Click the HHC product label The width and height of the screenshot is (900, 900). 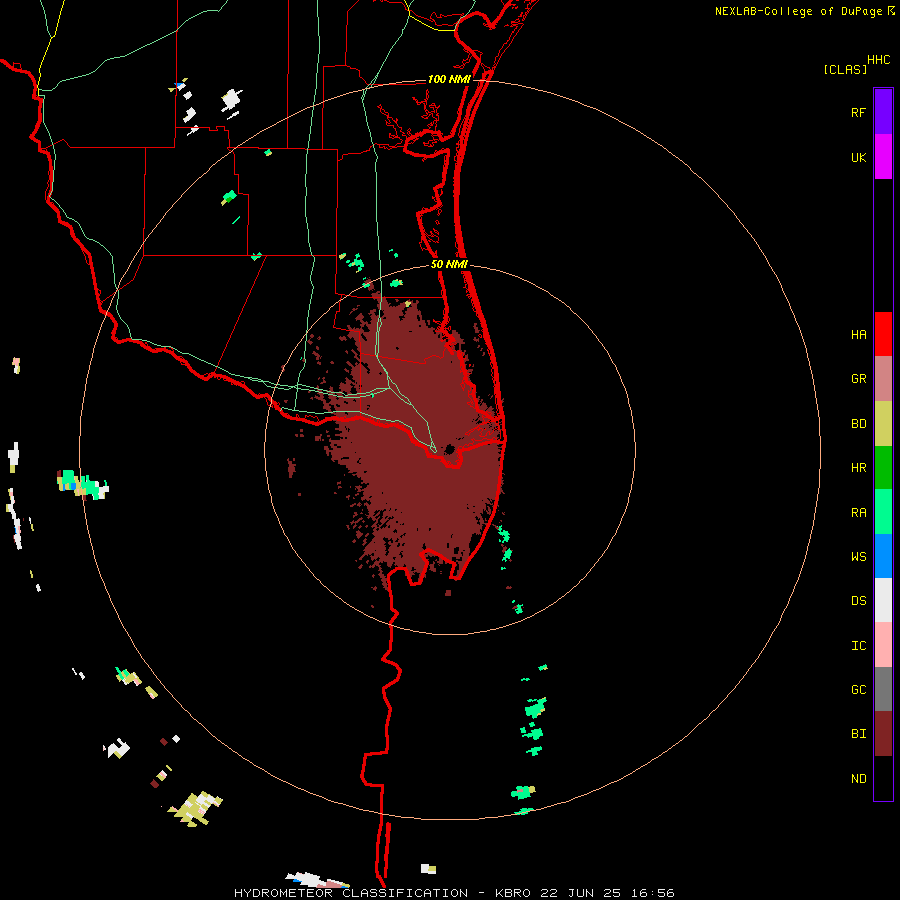(x=878, y=60)
